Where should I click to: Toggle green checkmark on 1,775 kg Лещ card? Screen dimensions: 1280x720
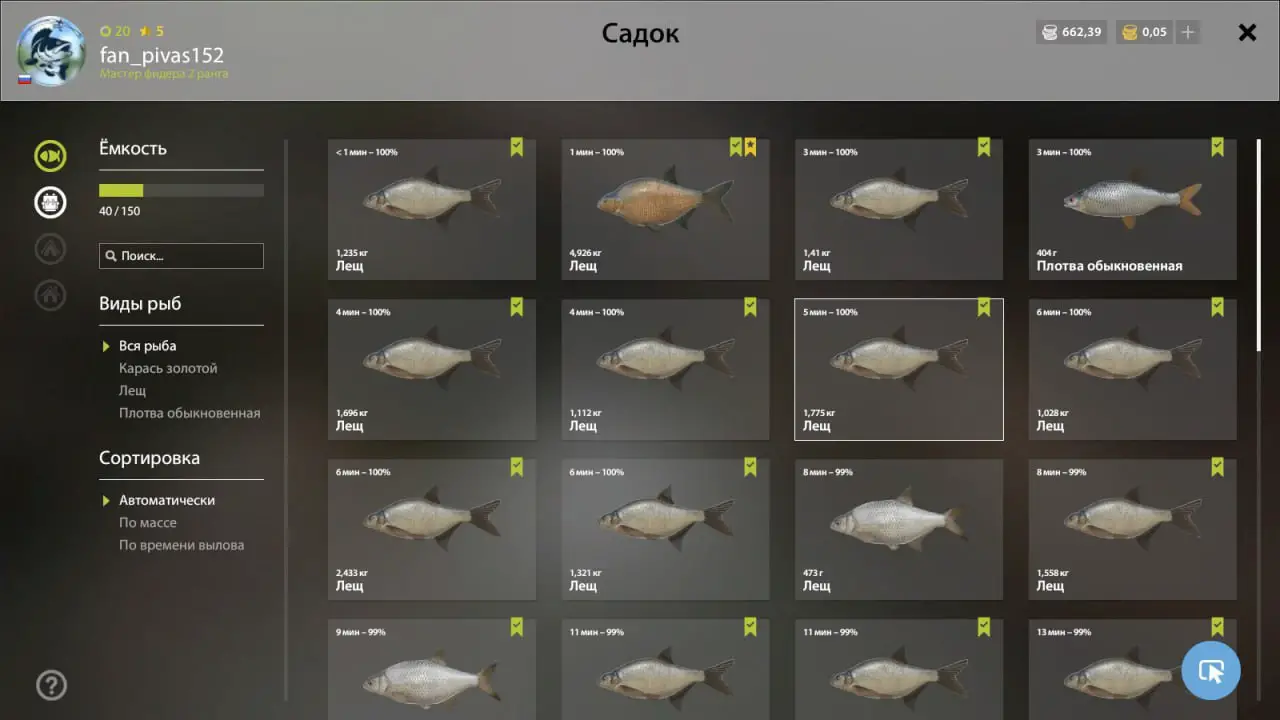click(984, 307)
